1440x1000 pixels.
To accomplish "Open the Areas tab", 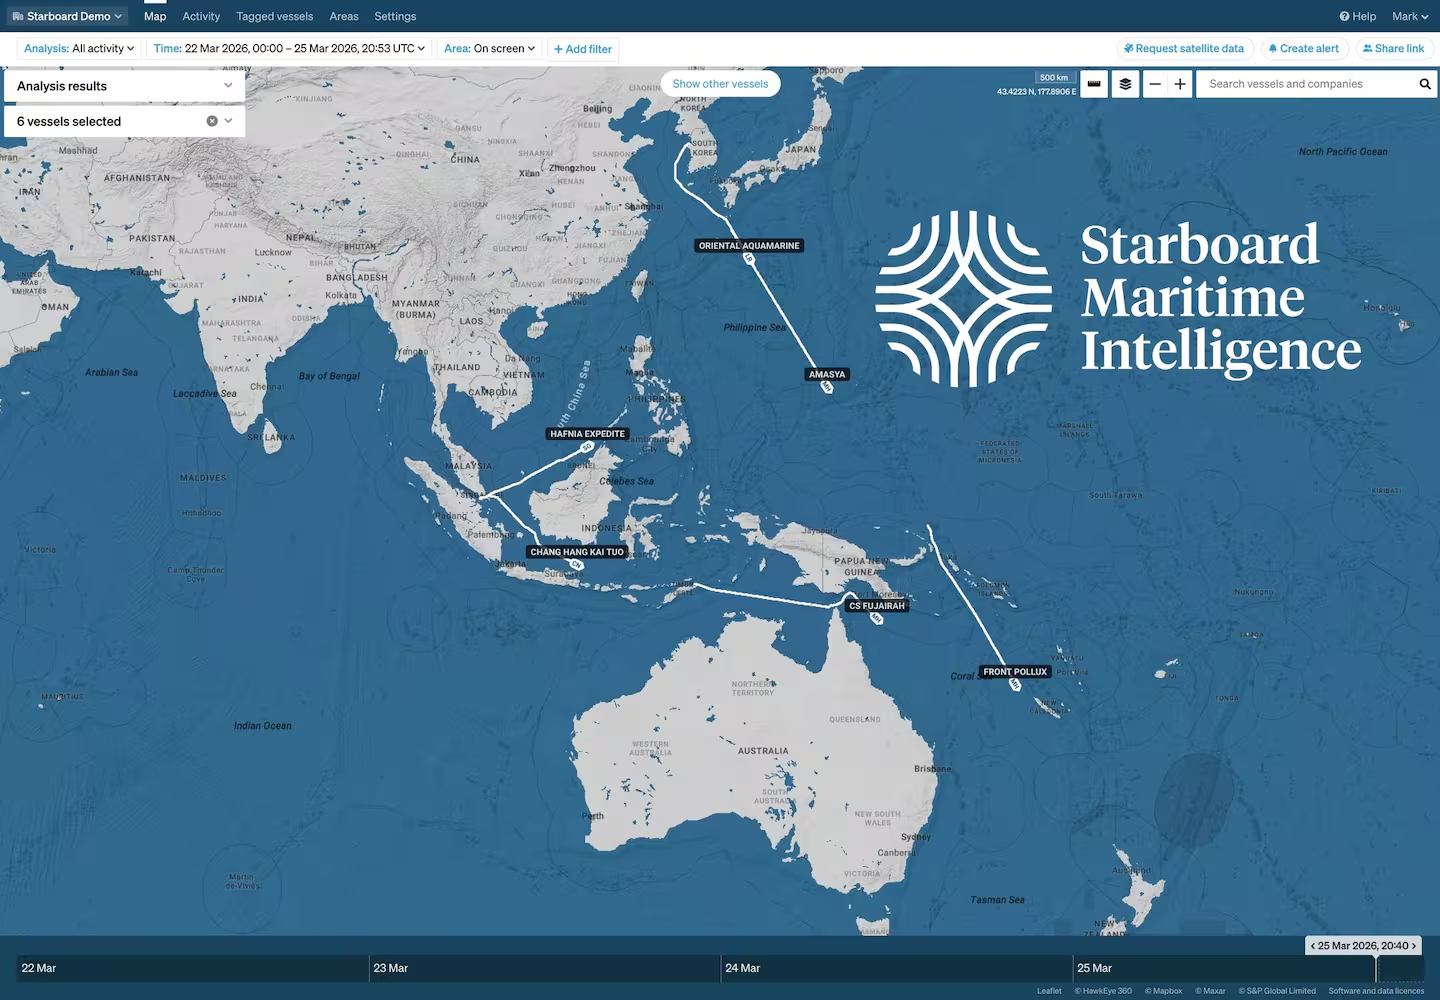I will (344, 16).
